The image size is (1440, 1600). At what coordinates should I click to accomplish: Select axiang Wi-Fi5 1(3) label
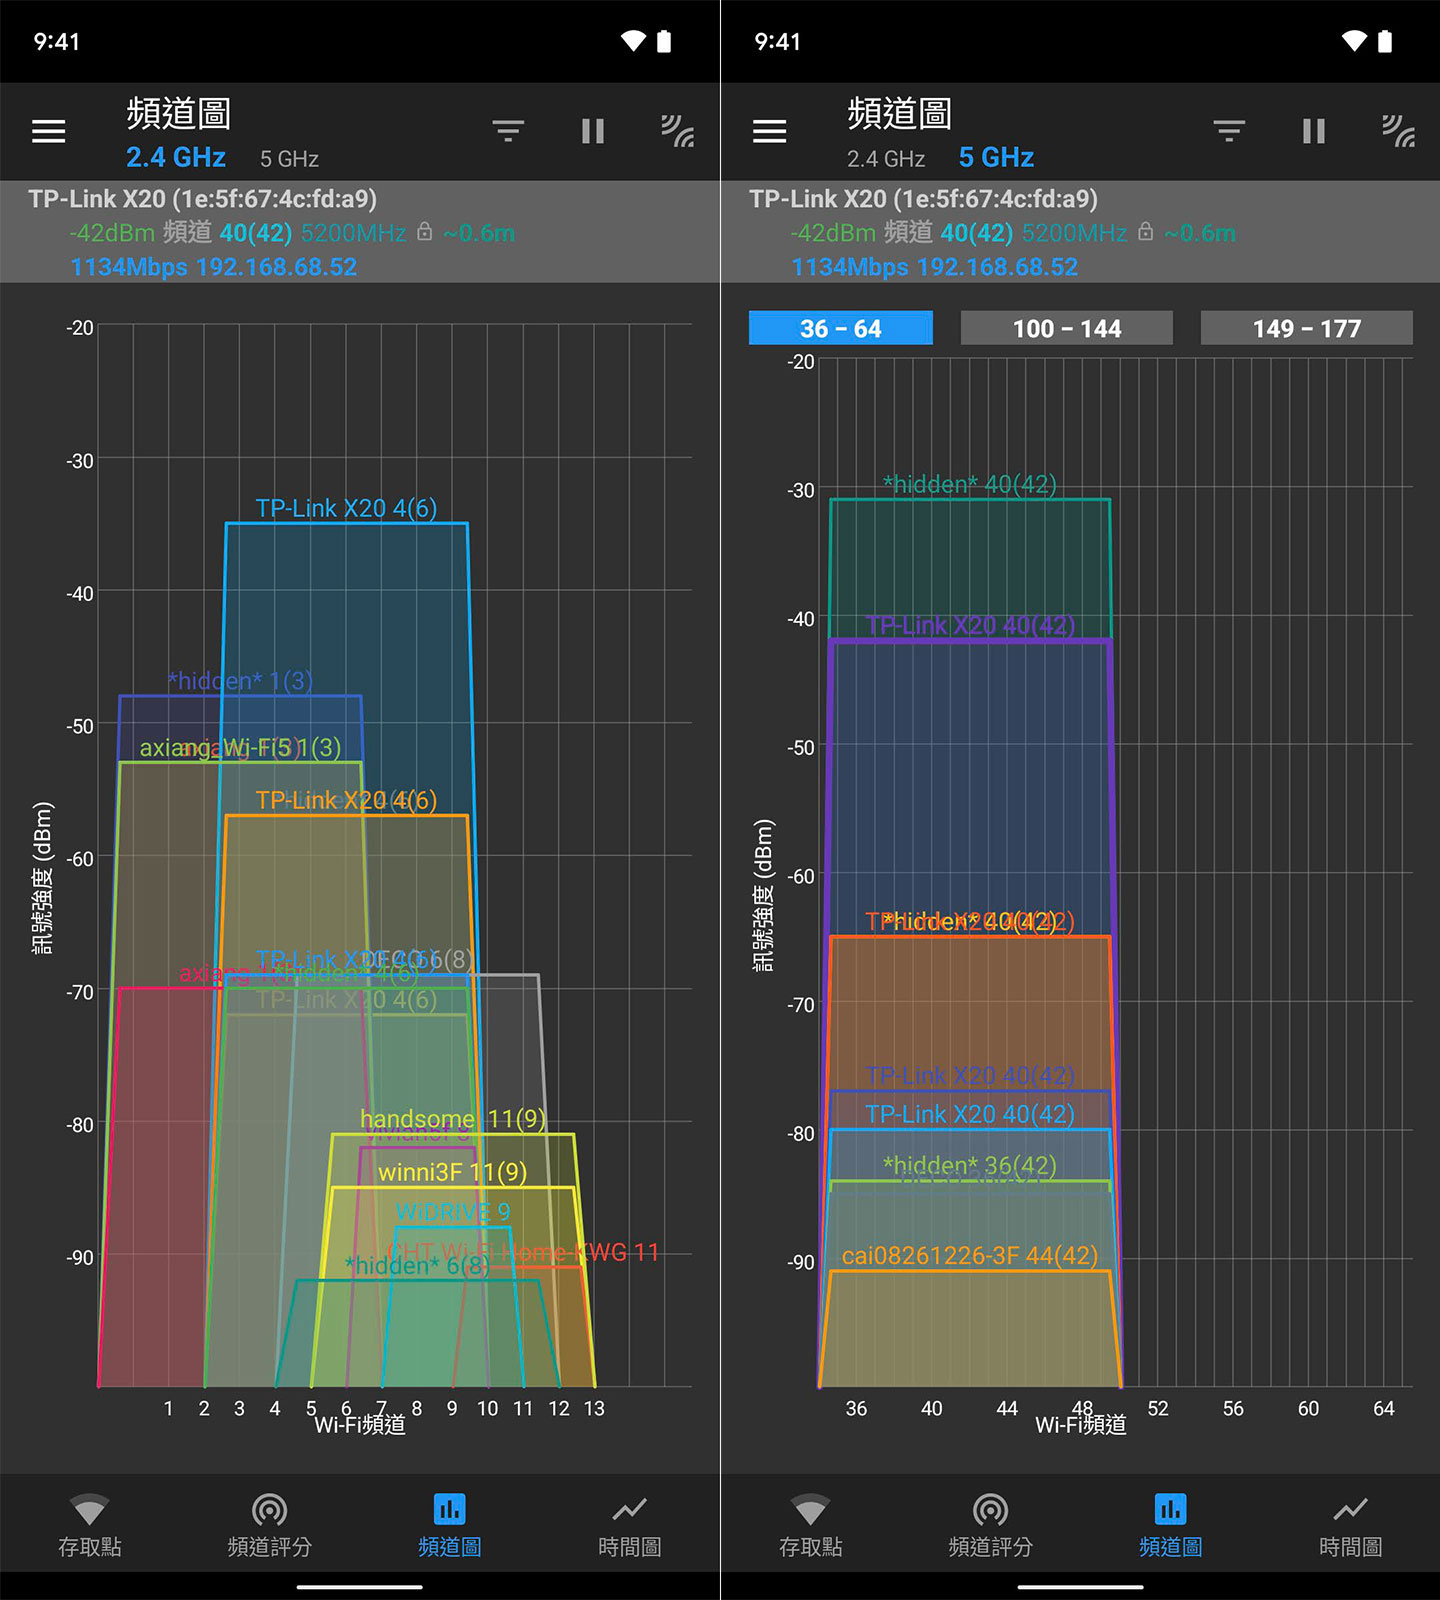[240, 747]
